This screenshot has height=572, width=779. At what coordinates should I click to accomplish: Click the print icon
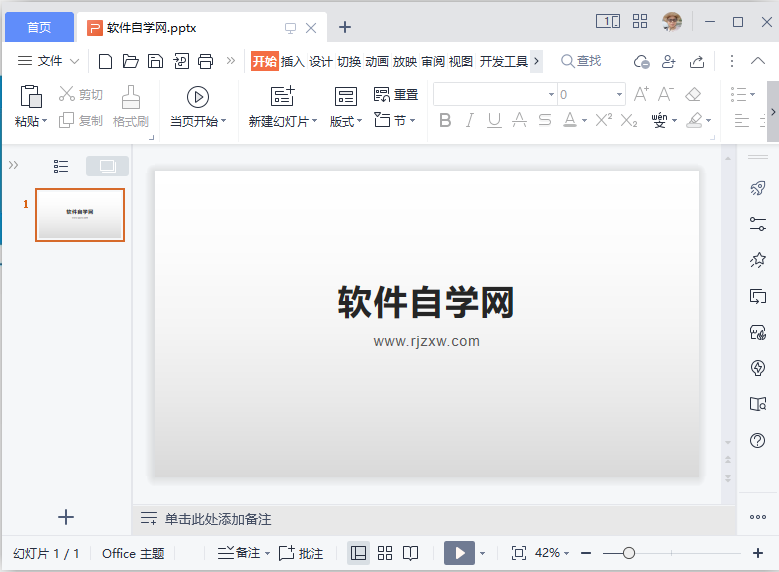[x=205, y=61]
